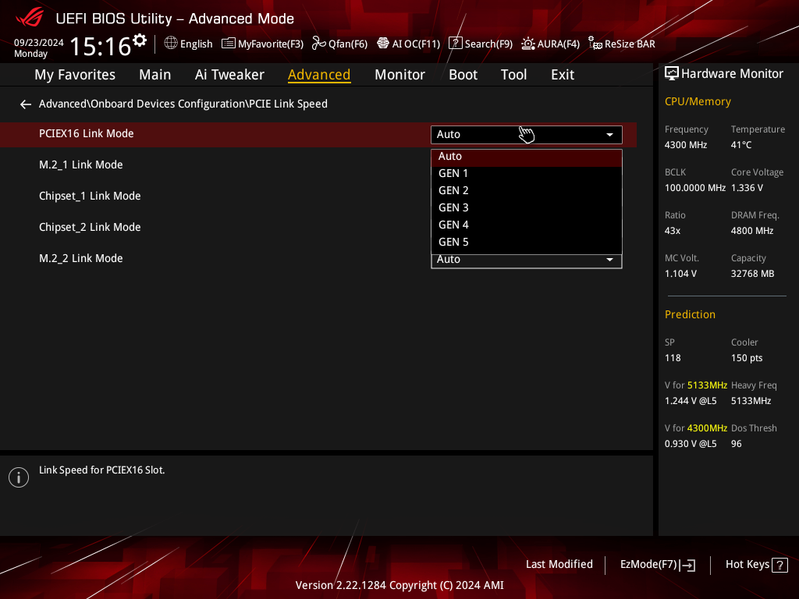Launch AI OC(F11) icon
Screen dimensions: 799x599
pyautogui.click(x=383, y=43)
